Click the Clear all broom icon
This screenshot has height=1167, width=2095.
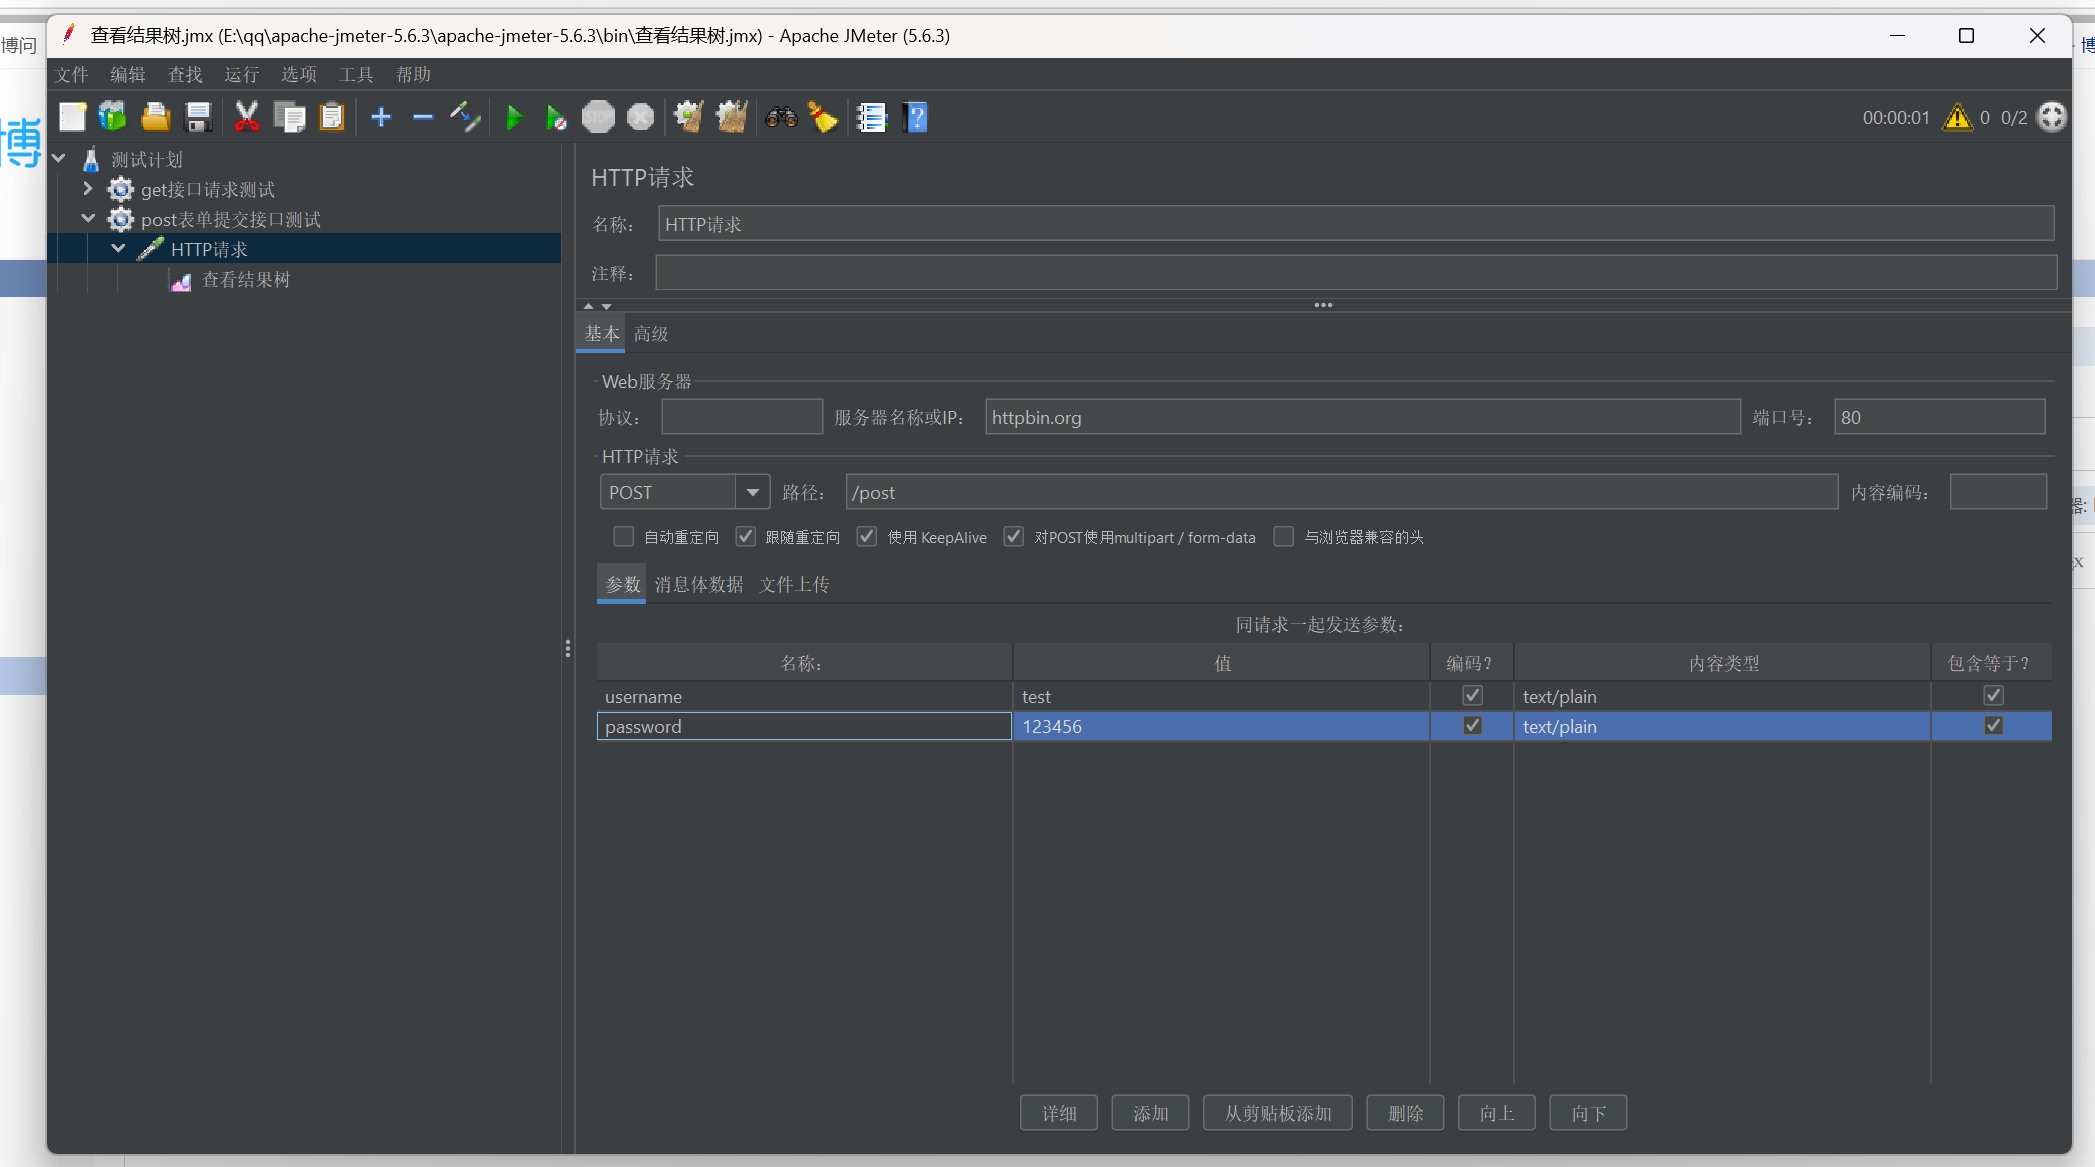[732, 118]
